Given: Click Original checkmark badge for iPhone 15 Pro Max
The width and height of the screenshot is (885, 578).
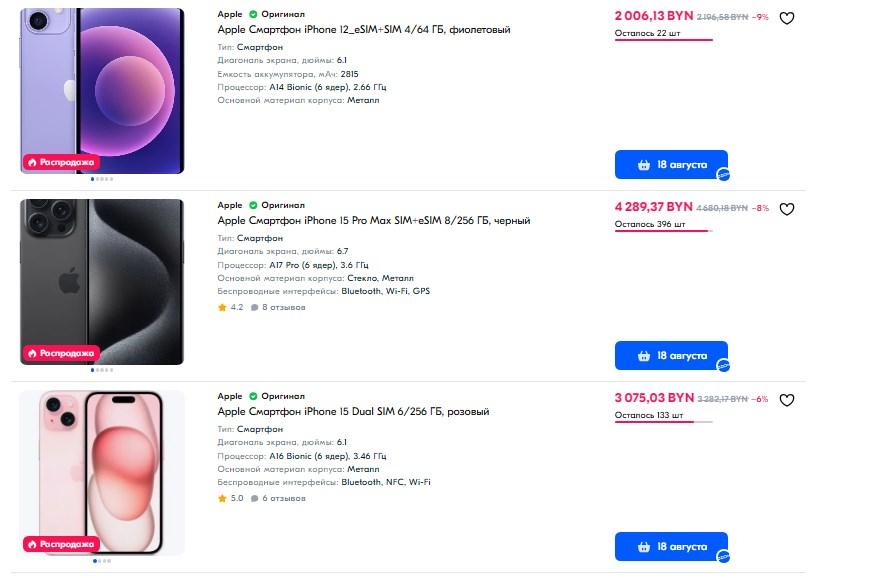Looking at the screenshot, I should pos(253,205).
